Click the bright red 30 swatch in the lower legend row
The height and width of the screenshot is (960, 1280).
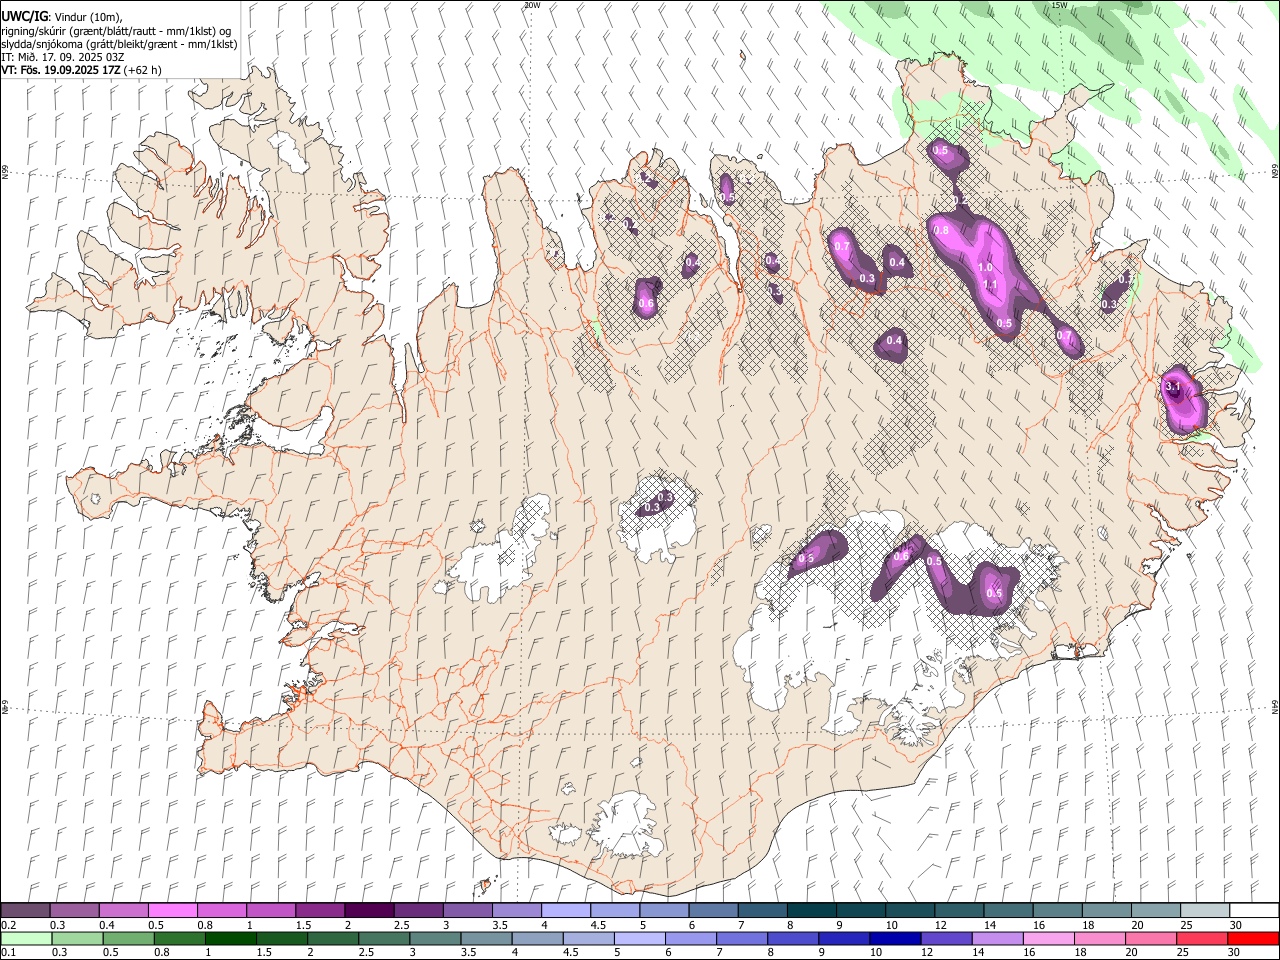[x=1253, y=939]
